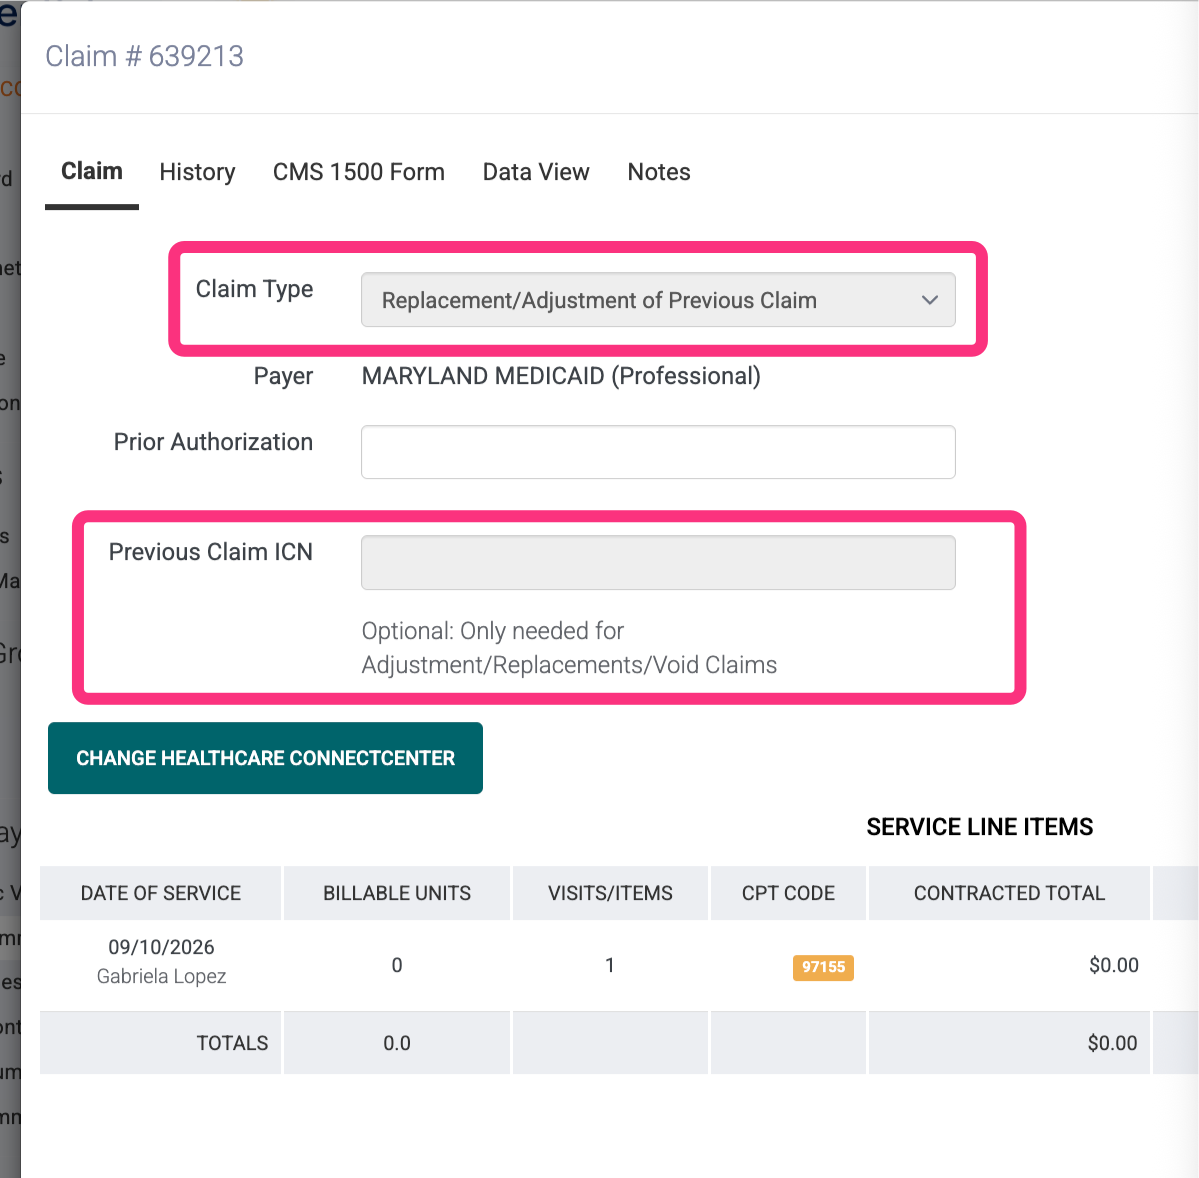Open the Claim Type dropdown
The width and height of the screenshot is (1199, 1178).
click(658, 300)
